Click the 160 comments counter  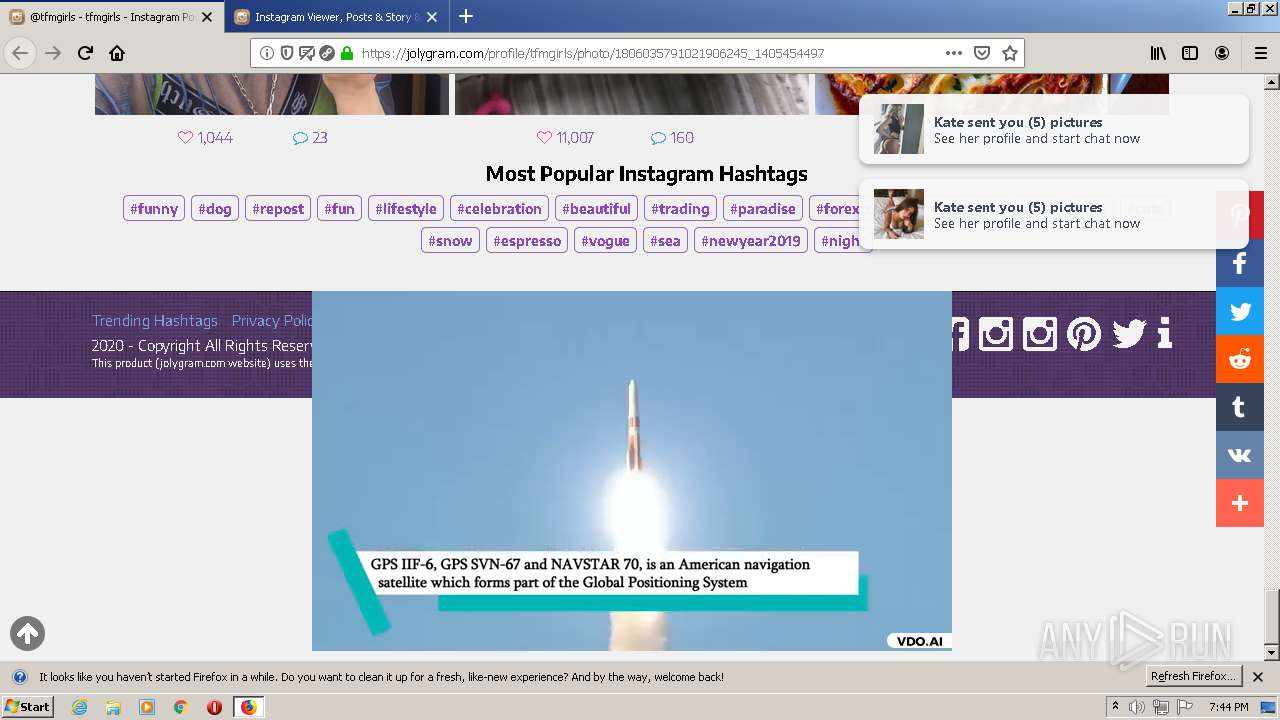(x=672, y=138)
